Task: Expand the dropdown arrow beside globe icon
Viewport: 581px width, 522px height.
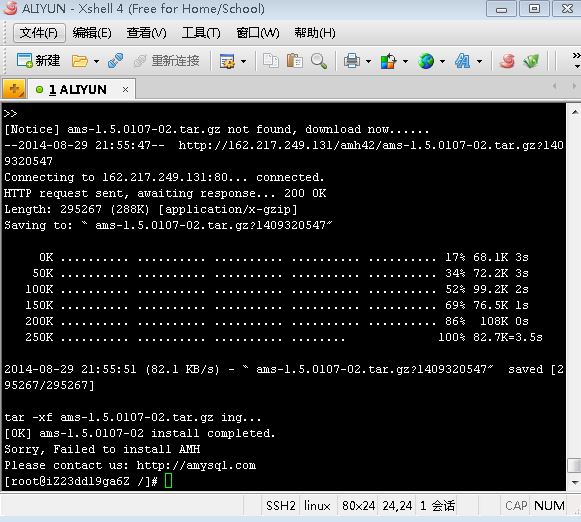Action: point(442,61)
